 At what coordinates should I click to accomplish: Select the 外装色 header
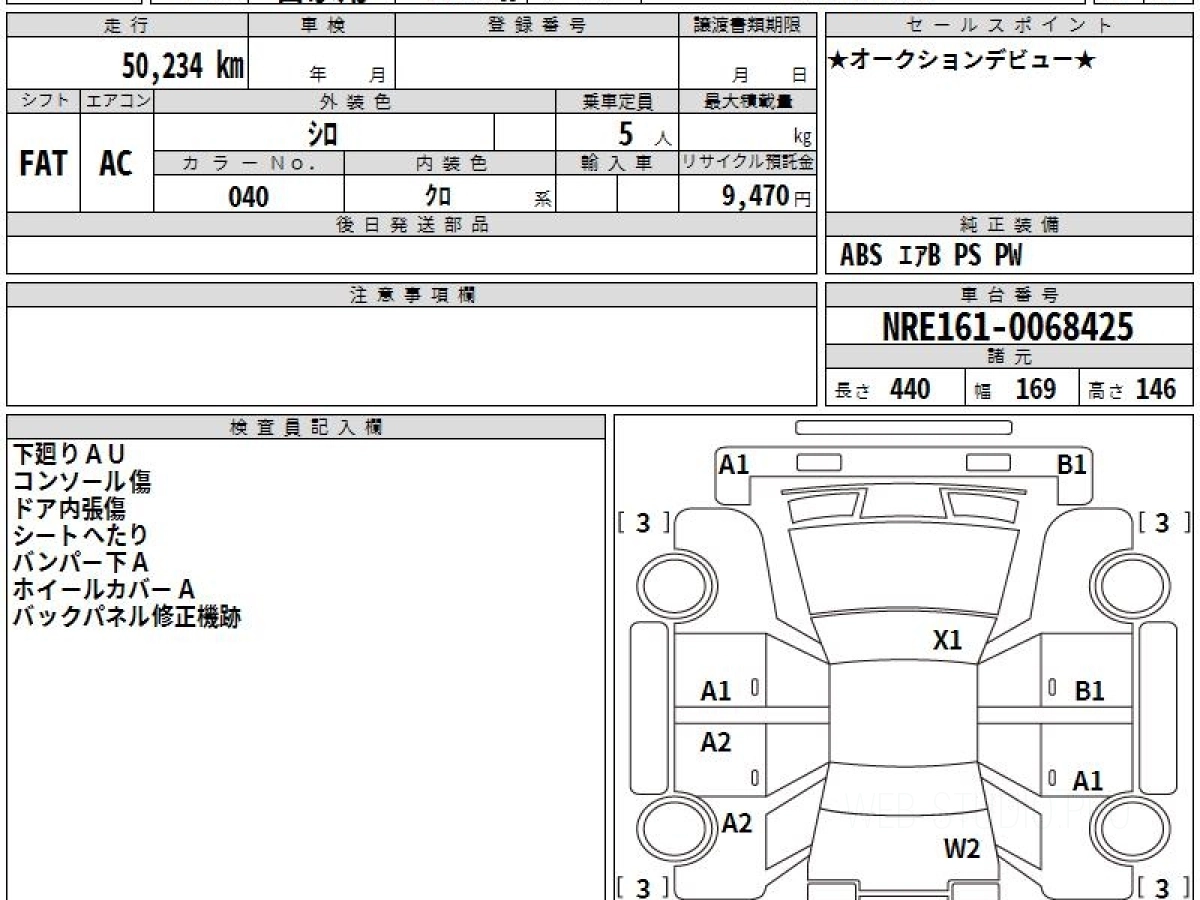pyautogui.click(x=355, y=101)
